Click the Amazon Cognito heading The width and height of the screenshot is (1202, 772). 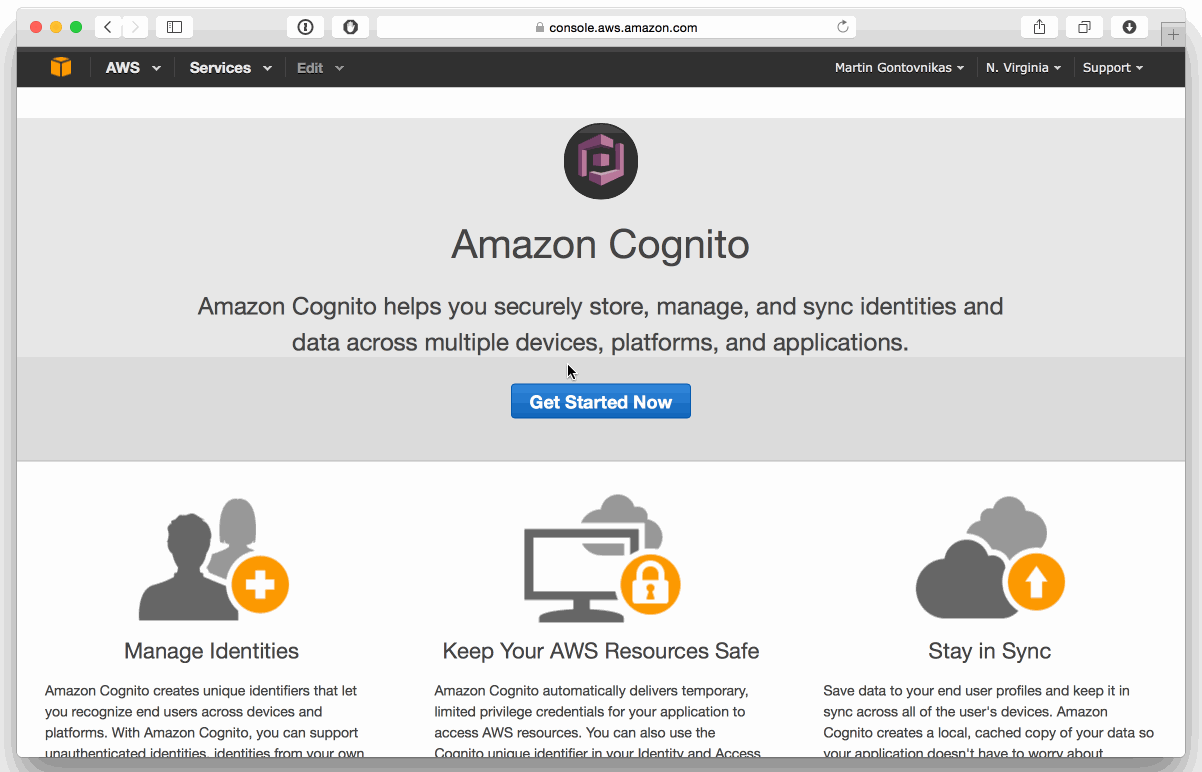[600, 245]
